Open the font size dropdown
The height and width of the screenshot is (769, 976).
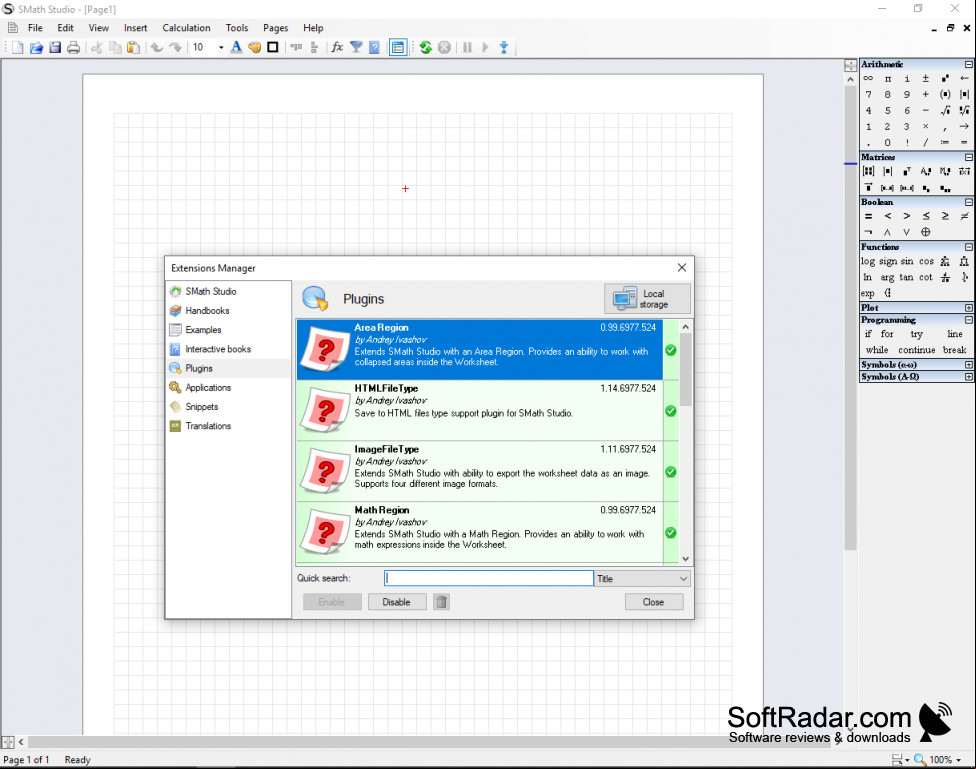pyautogui.click(x=221, y=47)
